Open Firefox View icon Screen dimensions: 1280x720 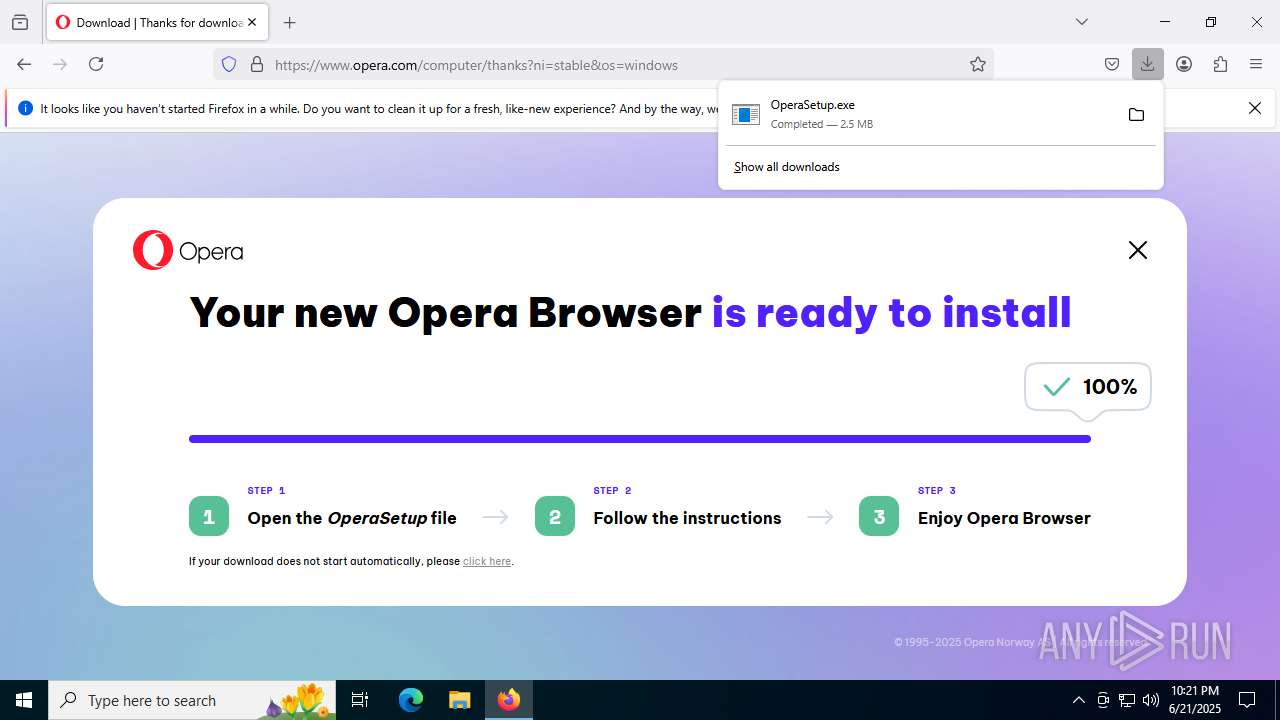coord(20,22)
